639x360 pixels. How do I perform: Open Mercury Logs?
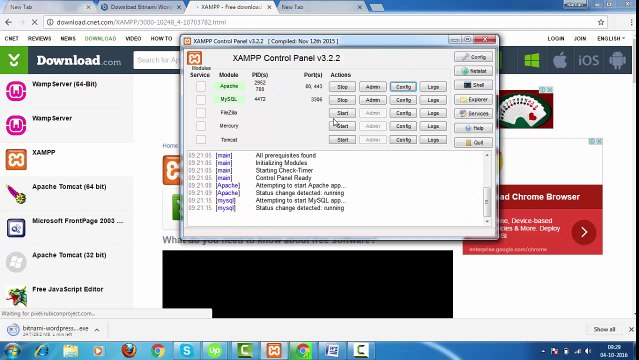(x=433, y=126)
